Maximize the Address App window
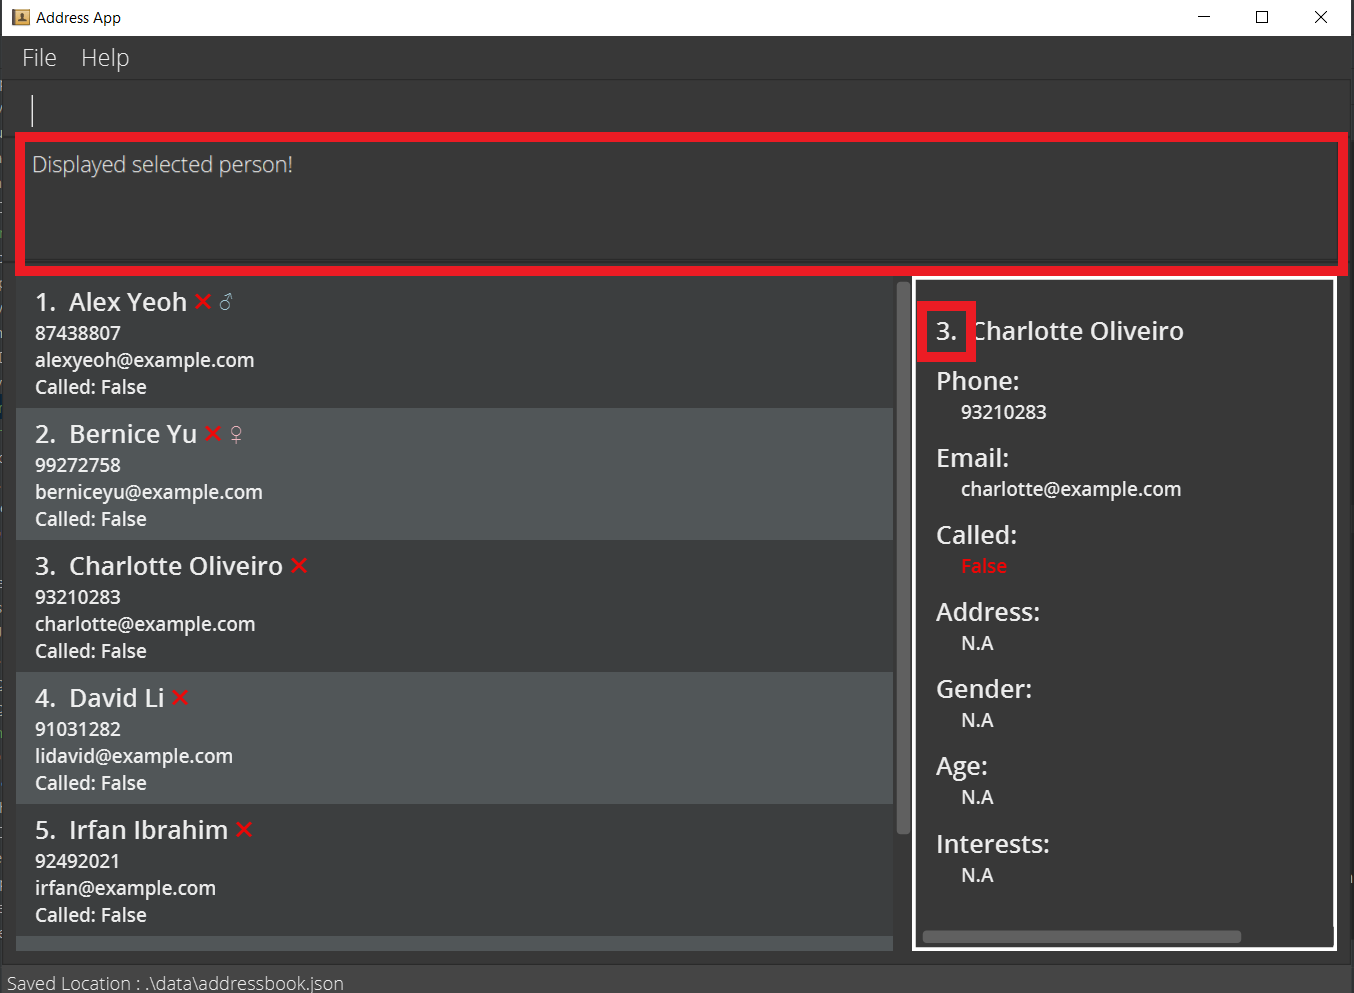1354x993 pixels. (1262, 17)
